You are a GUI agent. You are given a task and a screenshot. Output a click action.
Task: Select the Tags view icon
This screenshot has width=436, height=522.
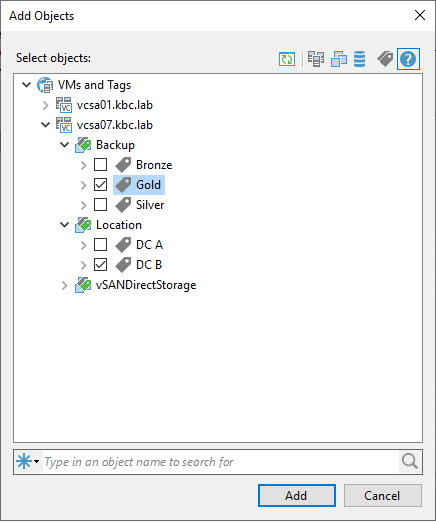tap(385, 59)
